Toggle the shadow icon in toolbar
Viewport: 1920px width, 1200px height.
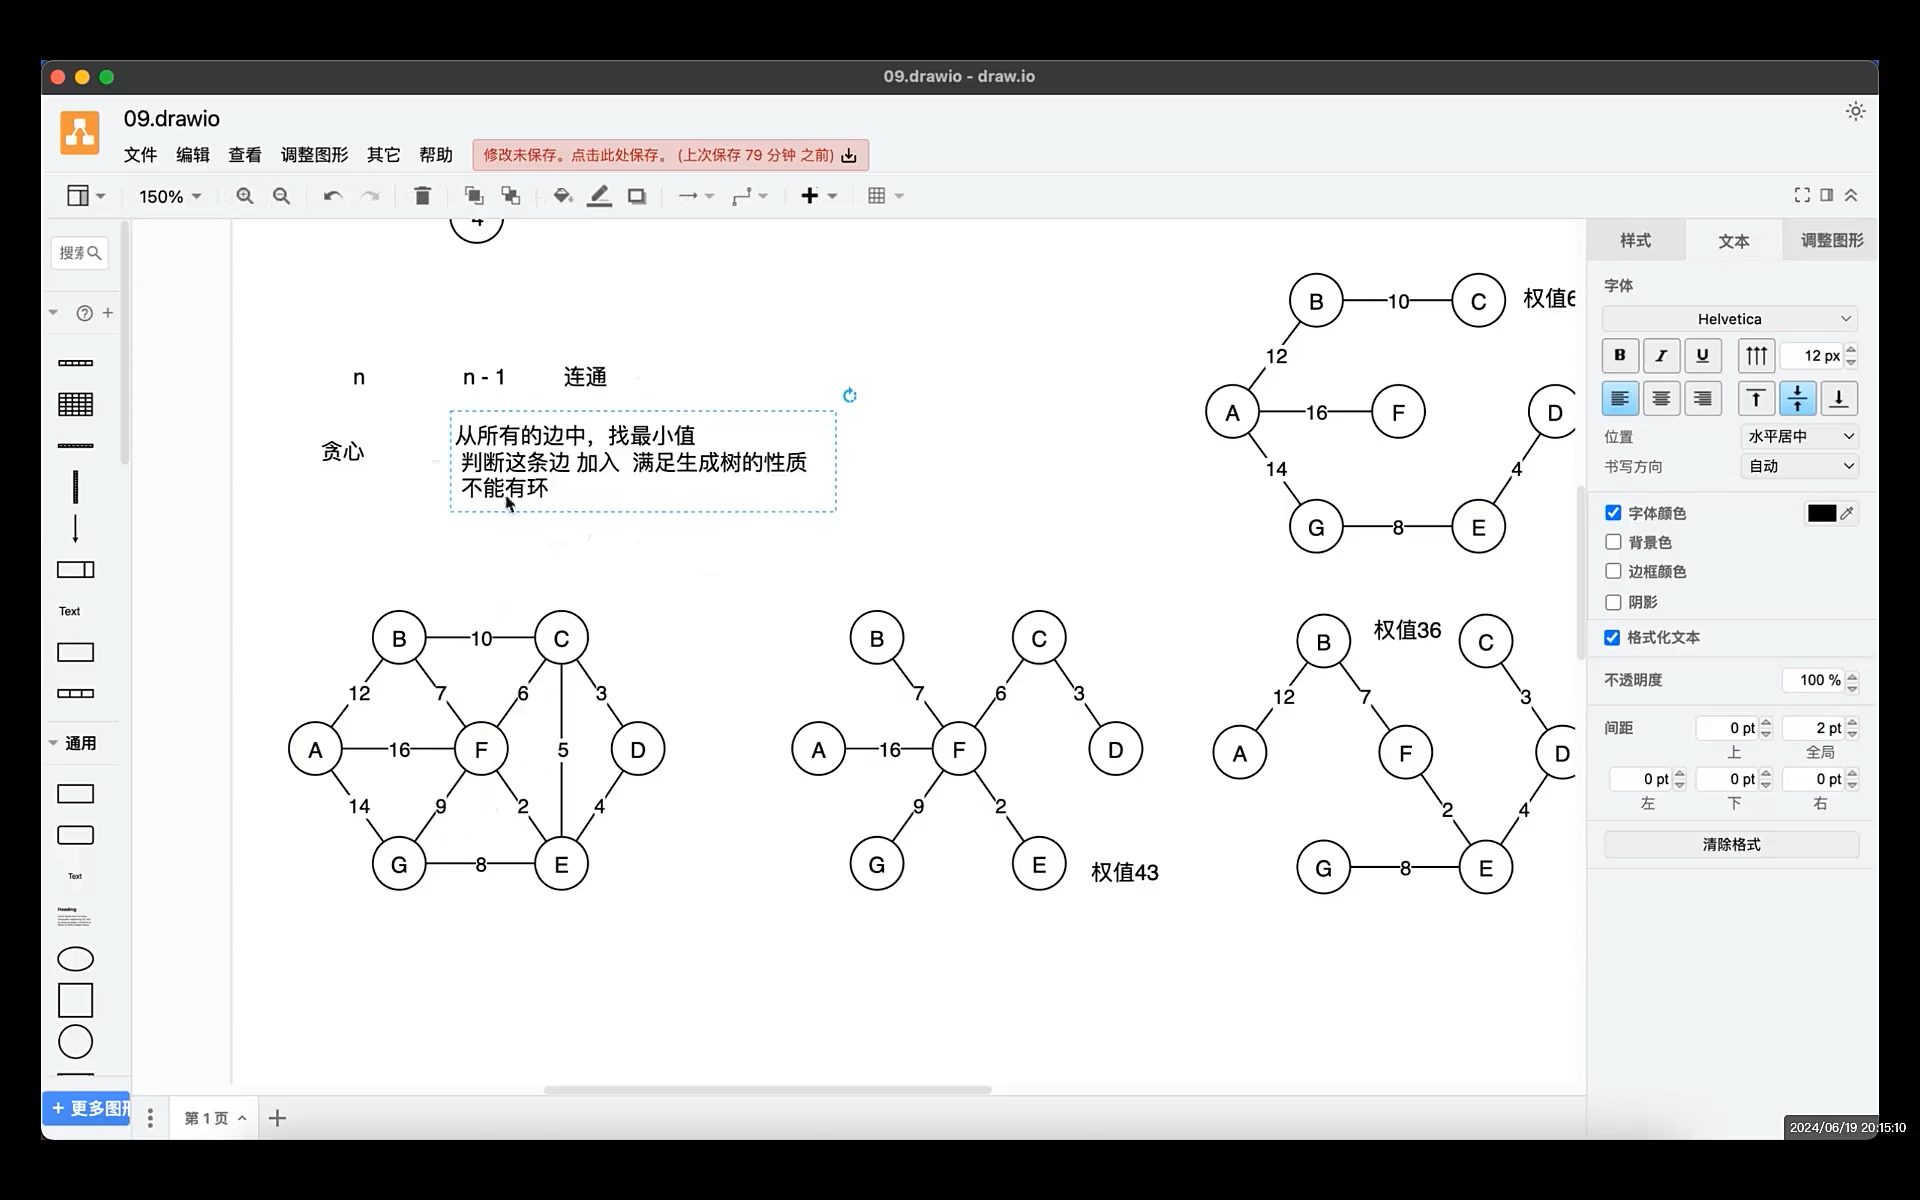tap(637, 196)
